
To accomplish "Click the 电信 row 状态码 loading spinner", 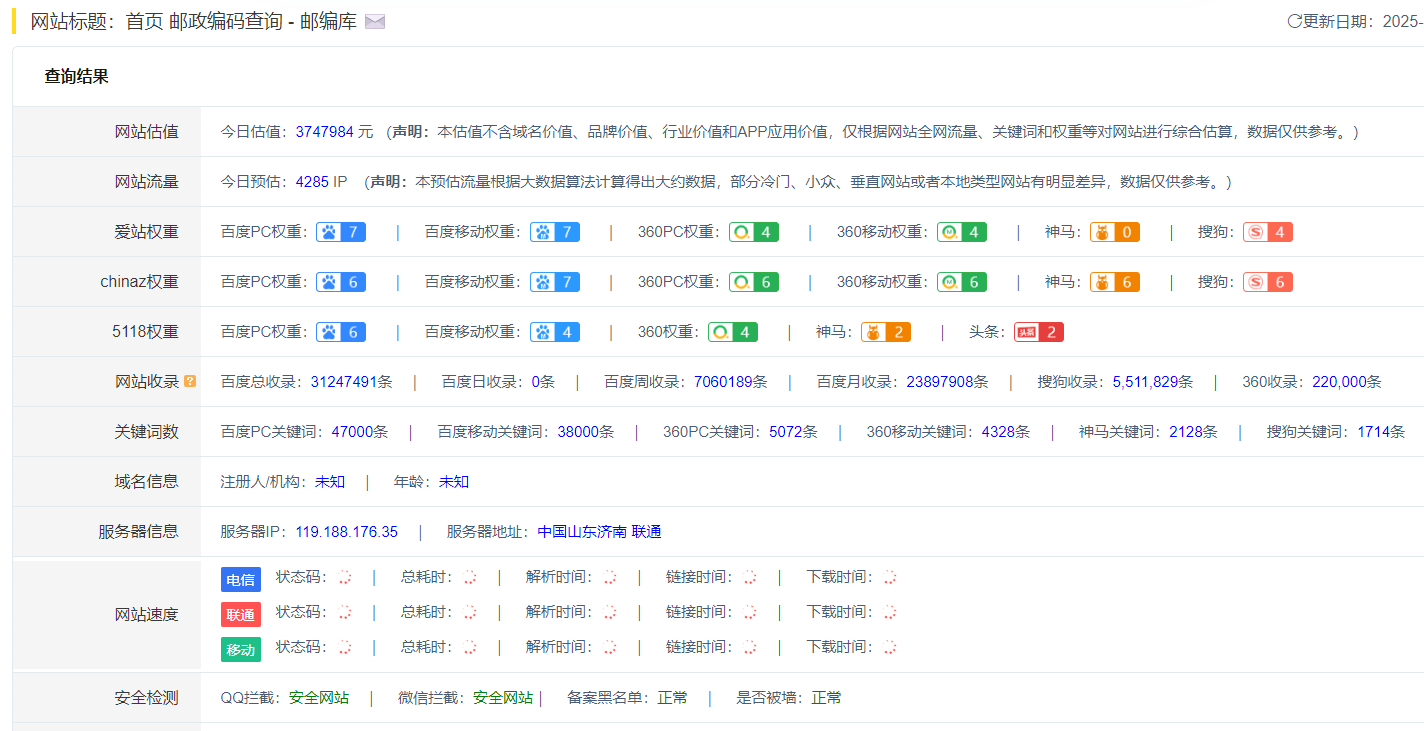I will (345, 577).
